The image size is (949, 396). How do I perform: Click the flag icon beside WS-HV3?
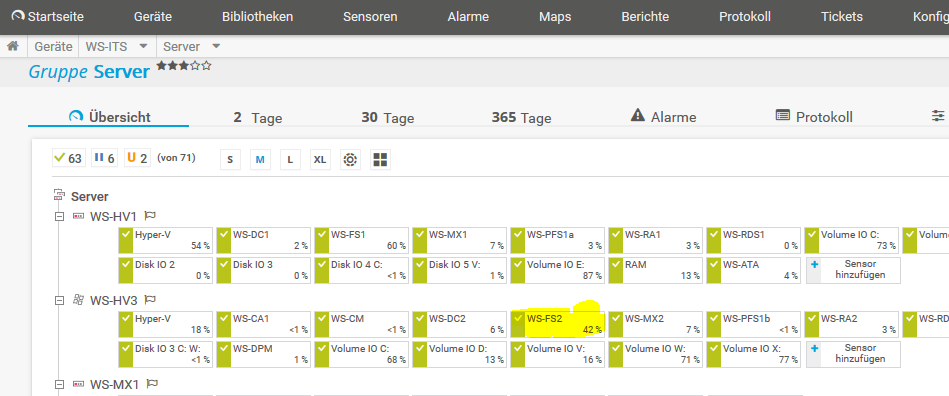[x=150, y=300]
